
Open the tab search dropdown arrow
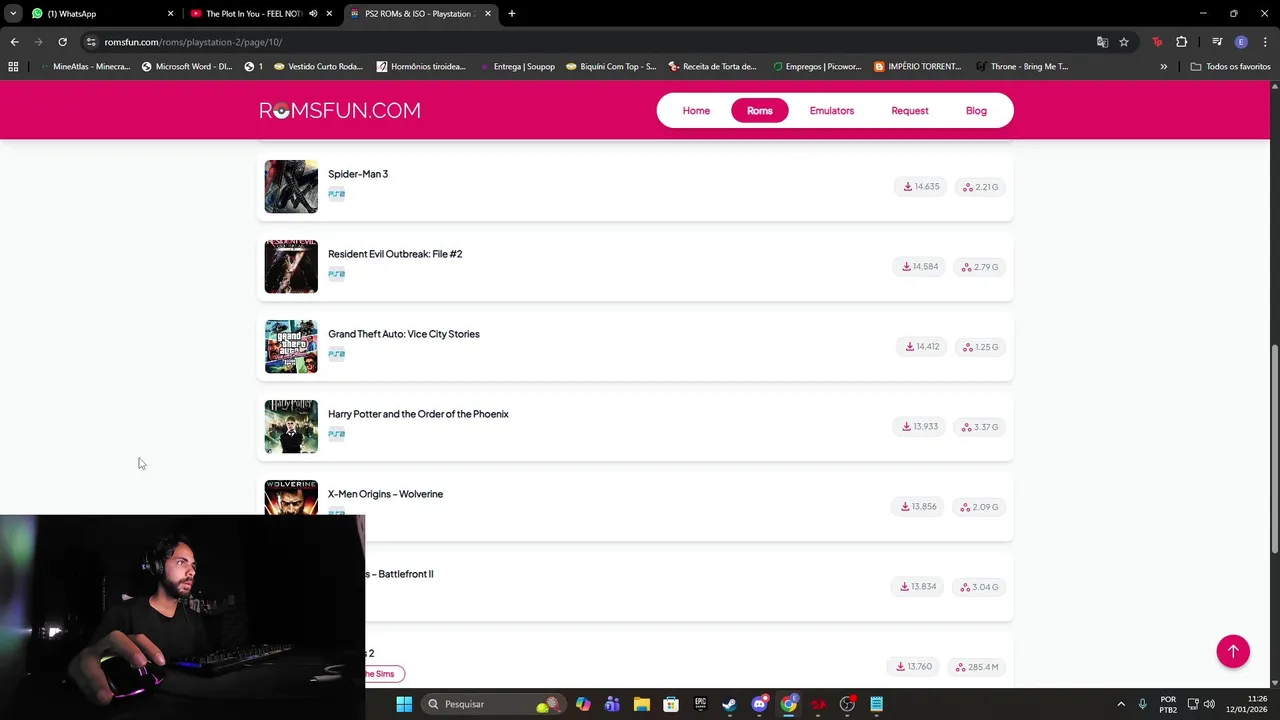(13, 14)
